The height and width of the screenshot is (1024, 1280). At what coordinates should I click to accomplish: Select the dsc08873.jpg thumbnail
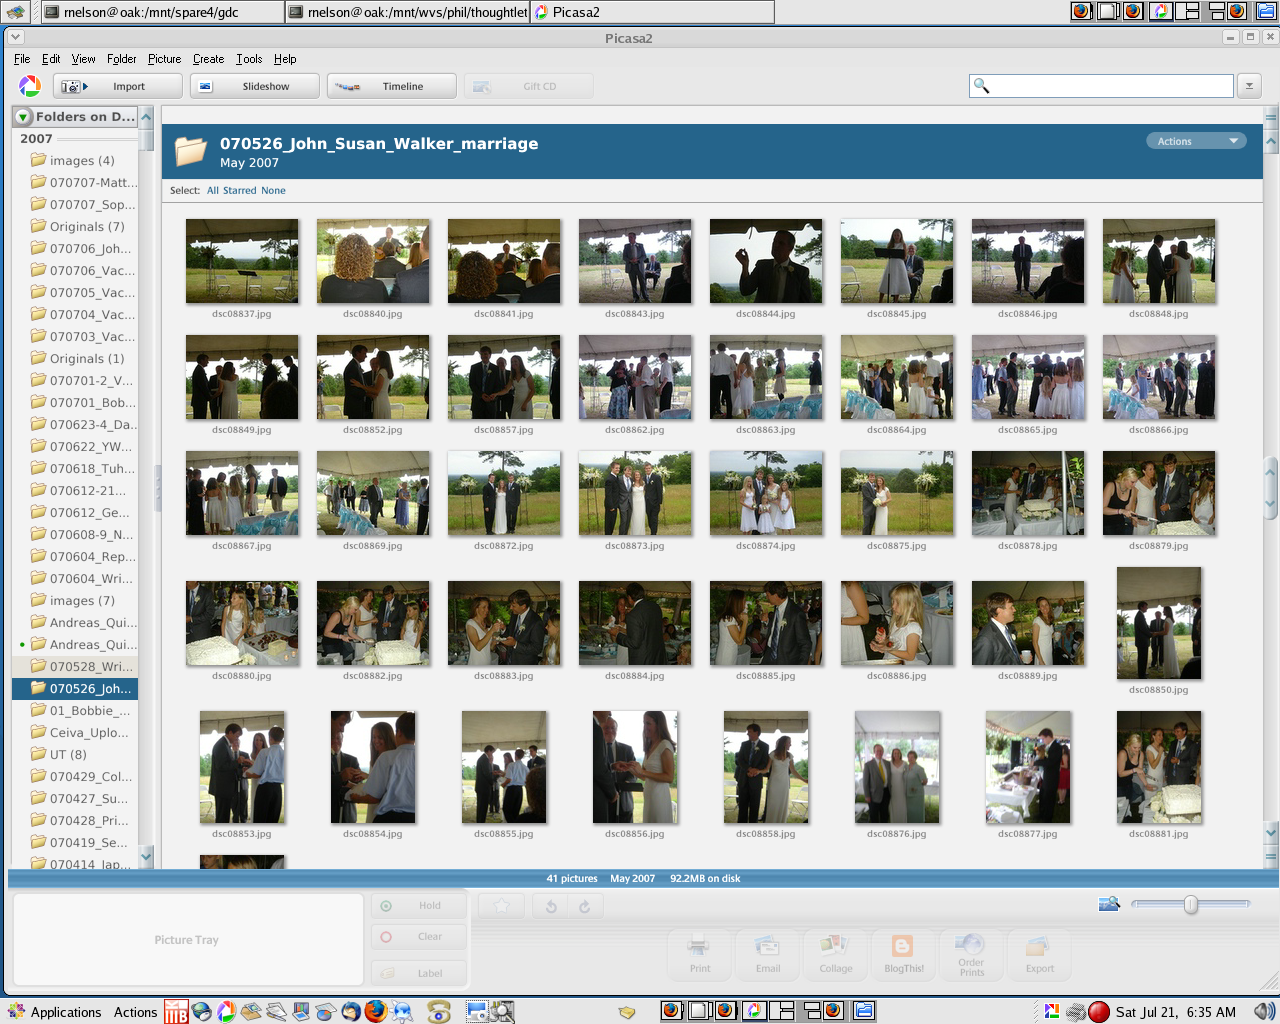(x=635, y=493)
